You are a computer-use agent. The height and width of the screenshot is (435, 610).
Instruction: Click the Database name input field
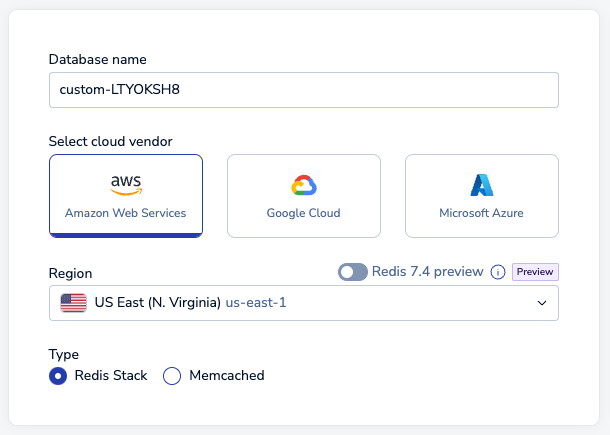tap(304, 90)
